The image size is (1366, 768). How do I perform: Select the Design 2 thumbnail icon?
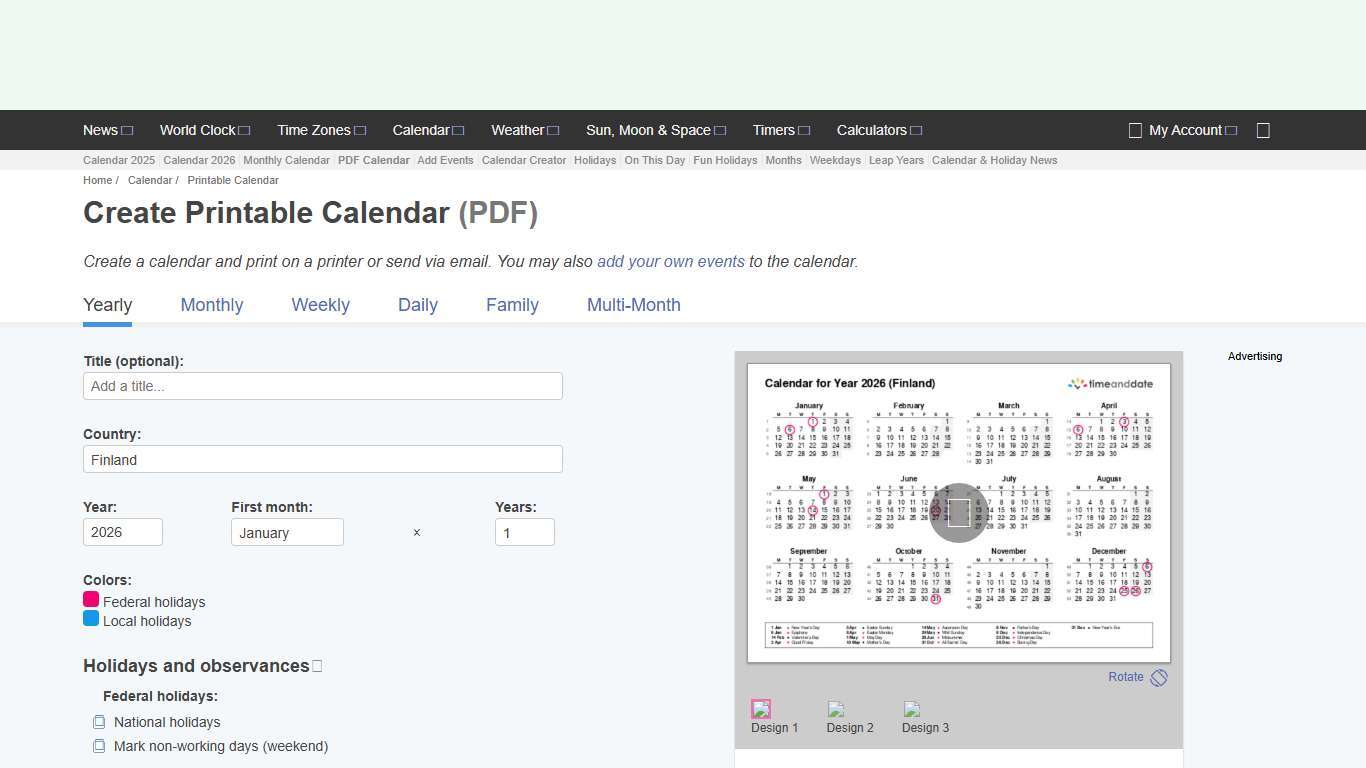click(835, 709)
